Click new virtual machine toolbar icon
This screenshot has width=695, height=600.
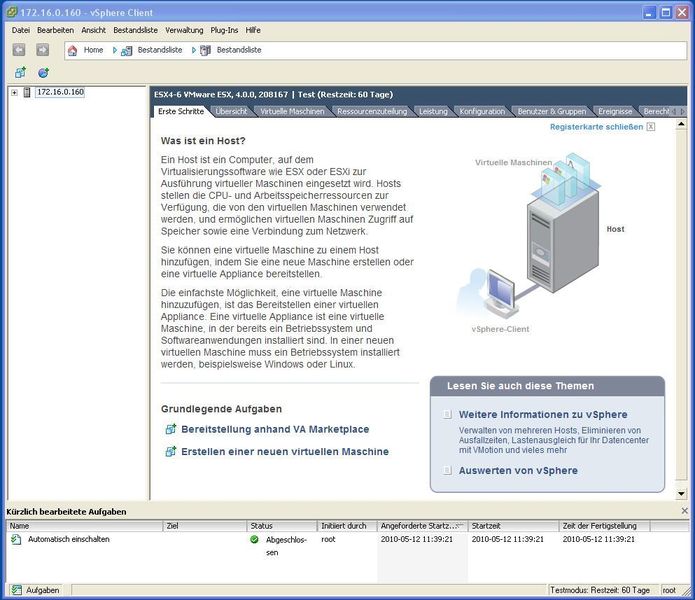click(x=20, y=72)
